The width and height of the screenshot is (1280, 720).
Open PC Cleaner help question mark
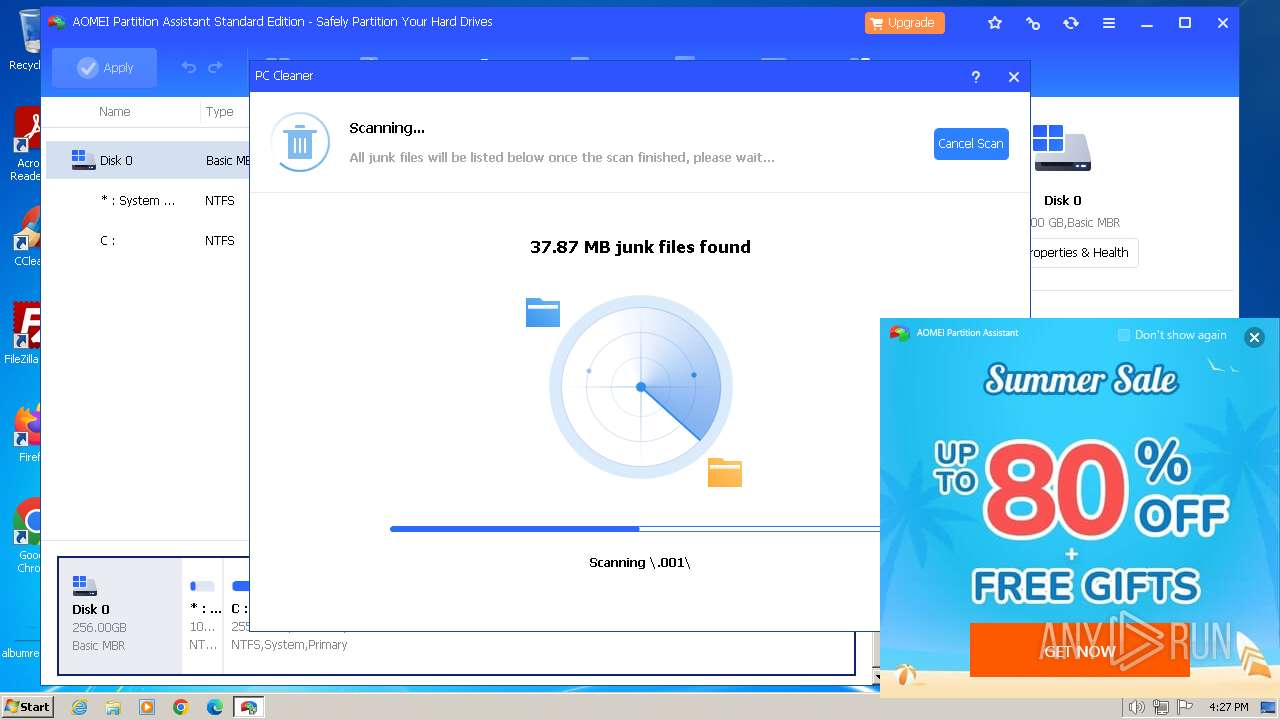pos(976,76)
